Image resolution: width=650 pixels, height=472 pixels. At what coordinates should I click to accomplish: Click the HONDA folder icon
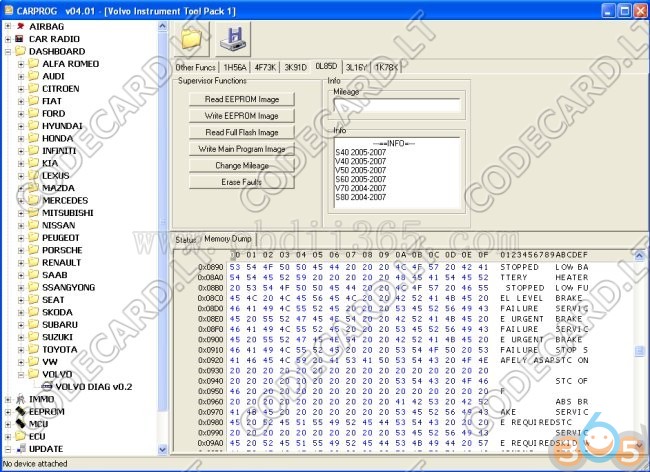[x=33, y=138]
